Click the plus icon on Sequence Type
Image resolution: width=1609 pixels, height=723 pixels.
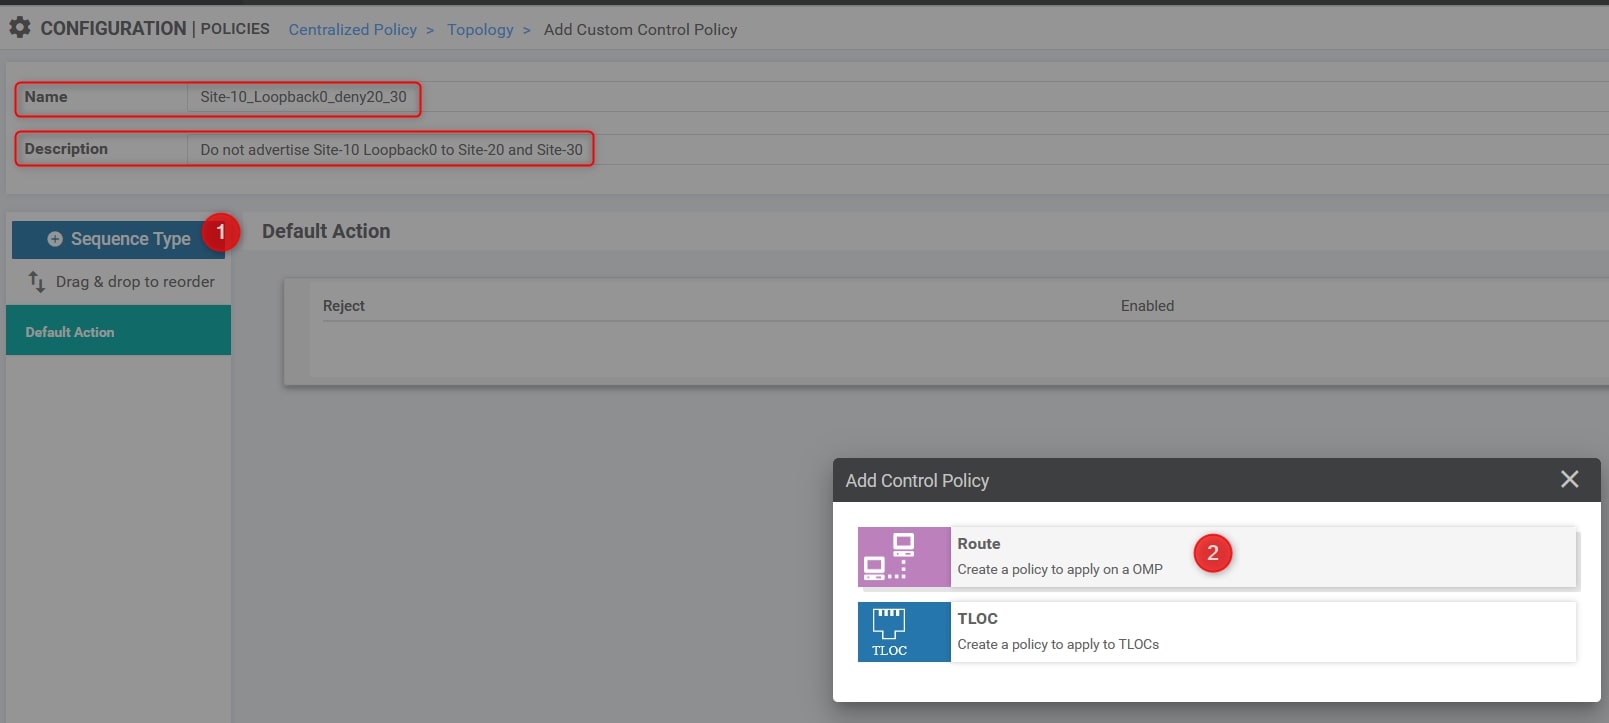pos(55,239)
